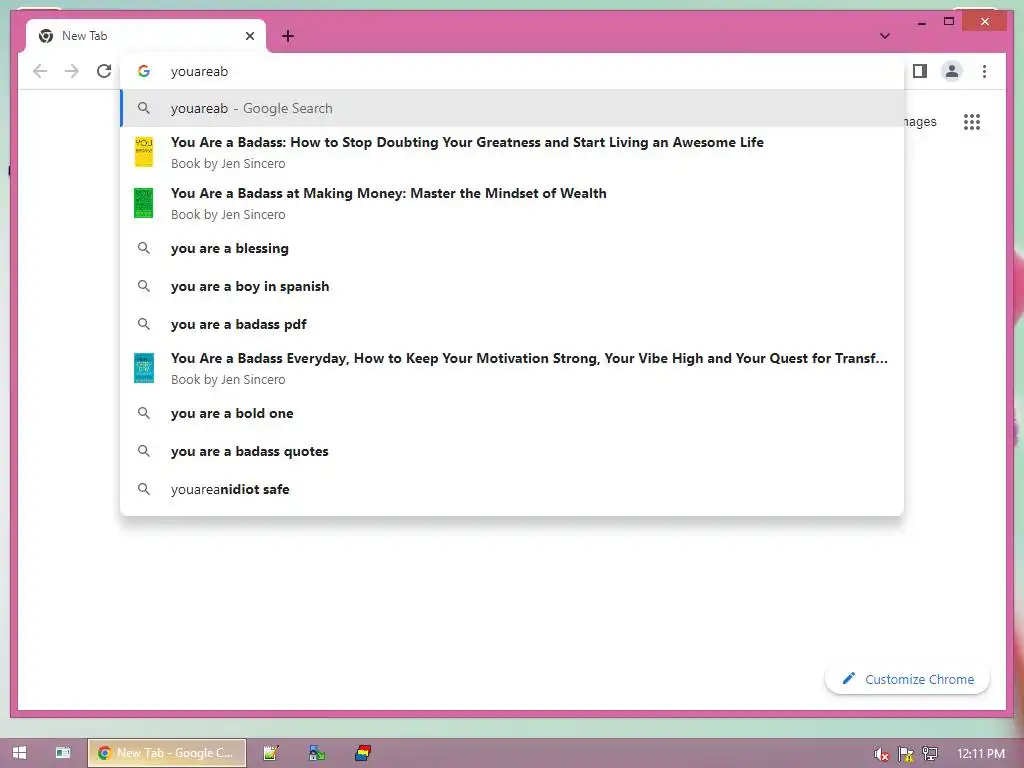The height and width of the screenshot is (768, 1024).
Task: Toggle the Chrome side panel icon
Action: tap(920, 71)
